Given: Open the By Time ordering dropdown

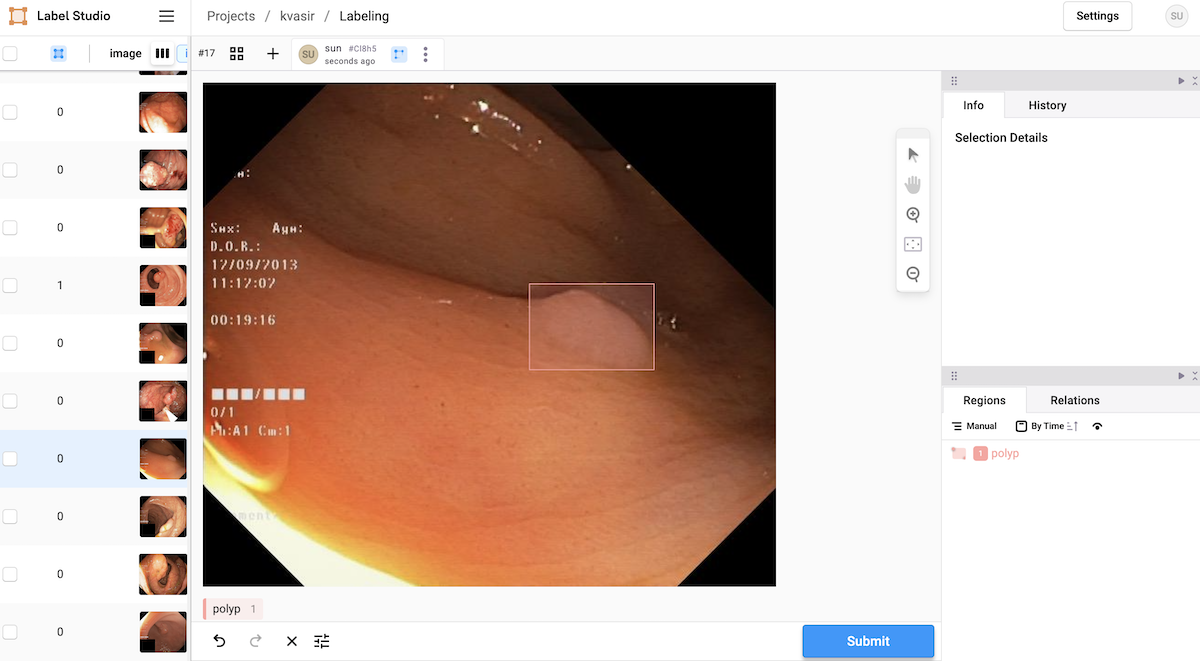Looking at the screenshot, I should pos(1040,426).
